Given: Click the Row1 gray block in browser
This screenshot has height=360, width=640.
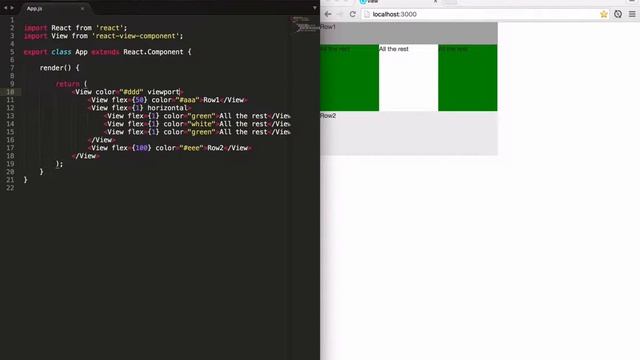Looking at the screenshot, I should pos(409,33).
